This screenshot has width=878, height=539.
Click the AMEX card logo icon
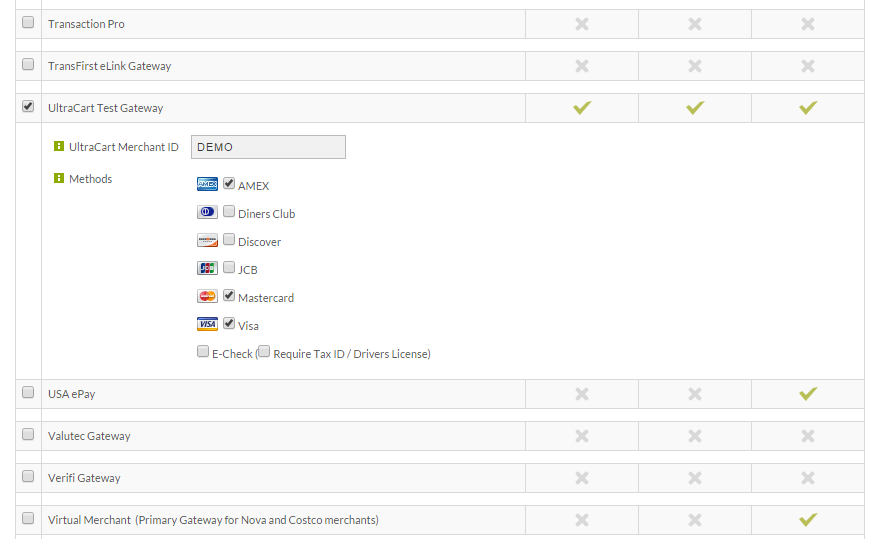[207, 184]
